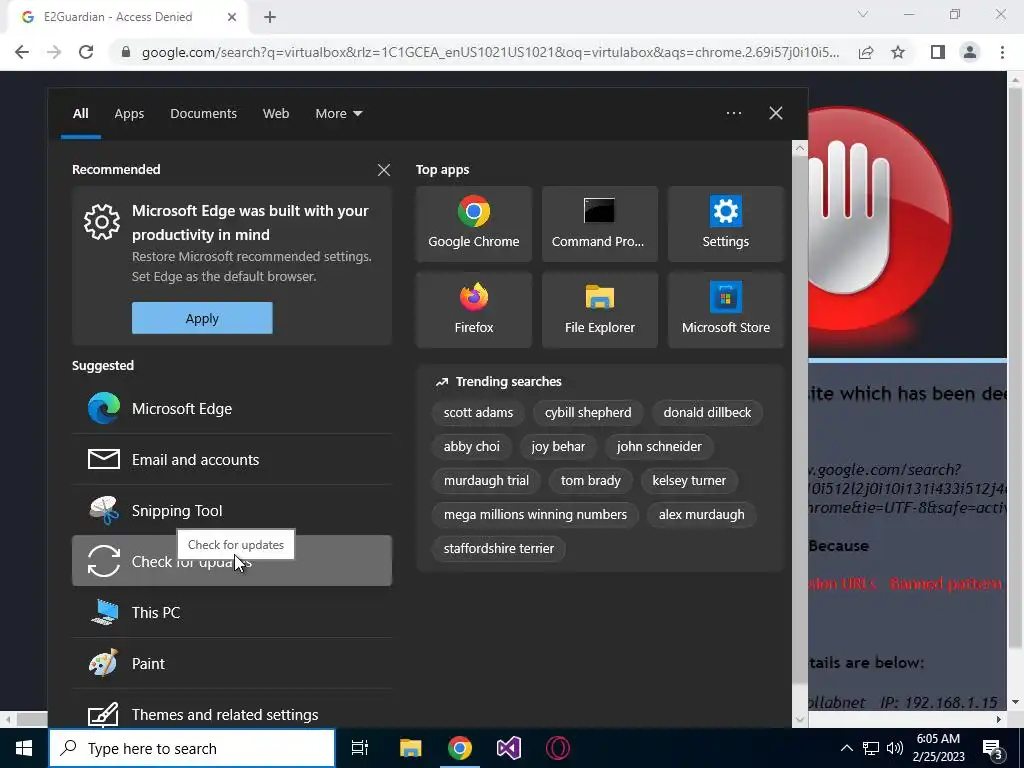1024x768 pixels.
Task: Open Visual Studio from the taskbar
Action: (x=509, y=748)
